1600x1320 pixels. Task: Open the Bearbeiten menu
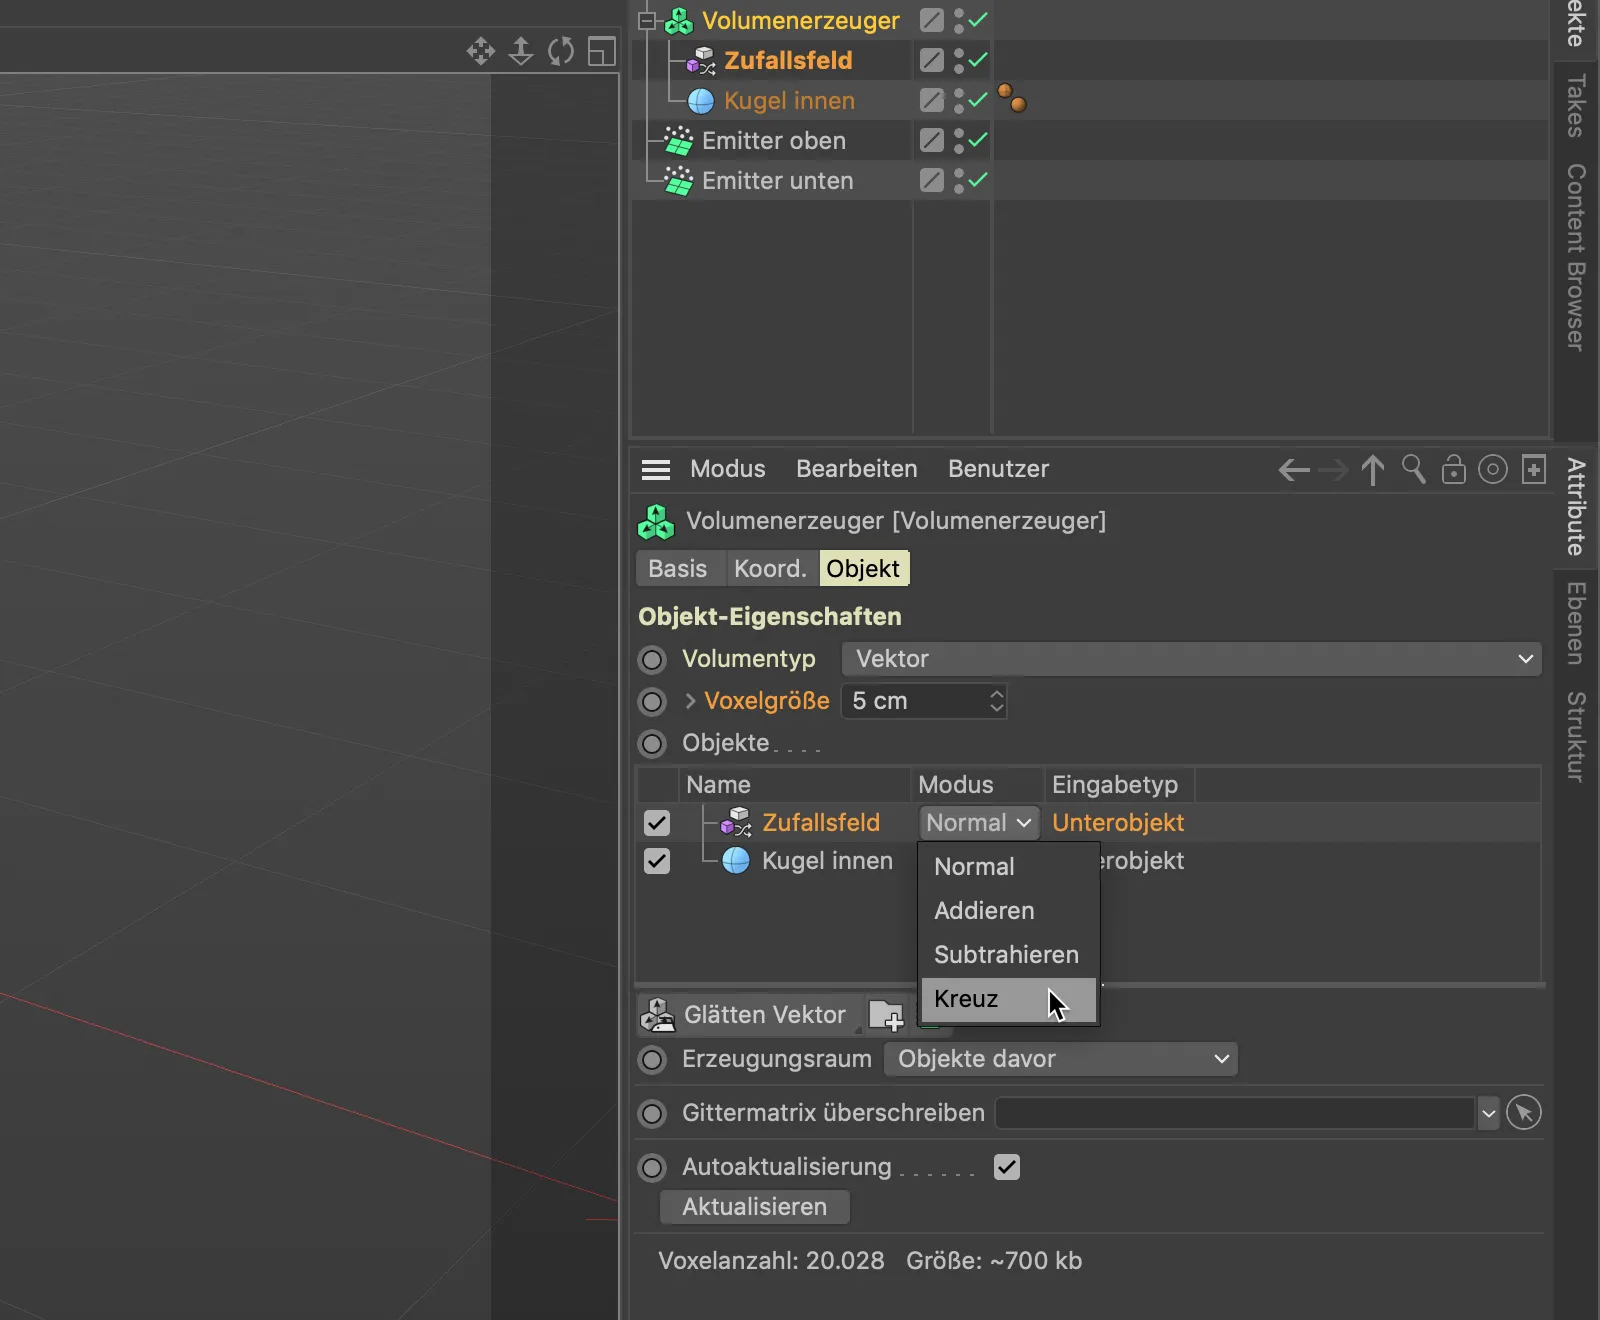(857, 469)
